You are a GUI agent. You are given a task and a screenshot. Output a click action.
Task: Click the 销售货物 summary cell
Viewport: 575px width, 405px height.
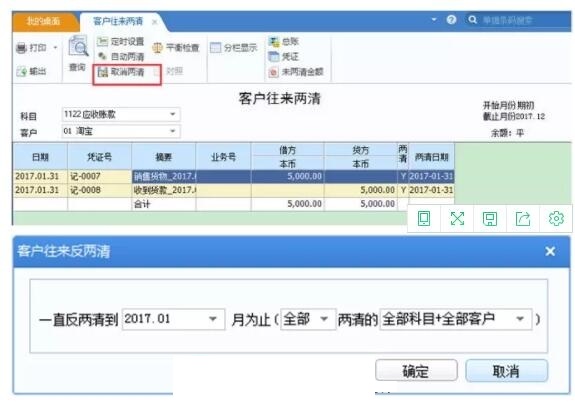coord(164,176)
